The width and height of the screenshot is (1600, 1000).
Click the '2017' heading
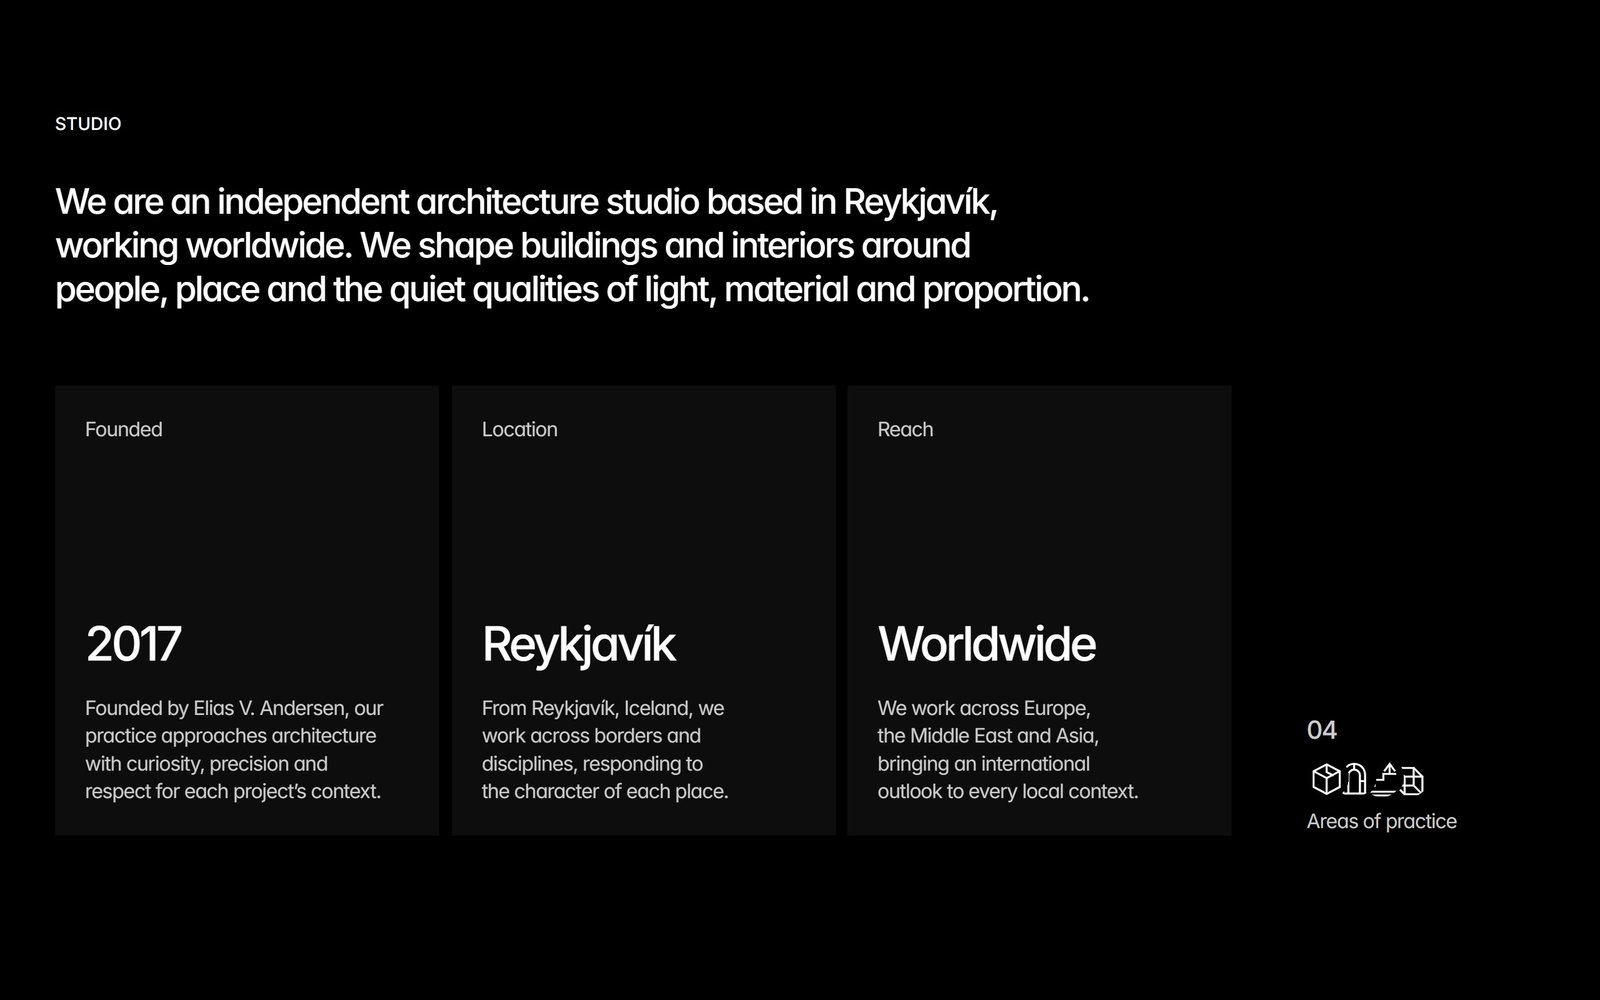133,644
